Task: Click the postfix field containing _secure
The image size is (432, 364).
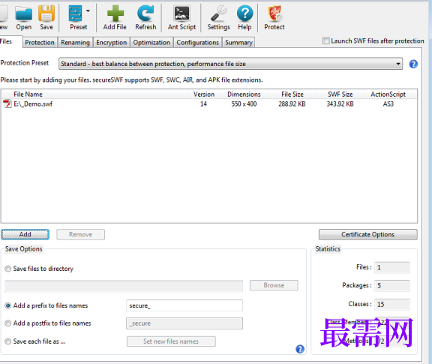Action: coord(184,323)
